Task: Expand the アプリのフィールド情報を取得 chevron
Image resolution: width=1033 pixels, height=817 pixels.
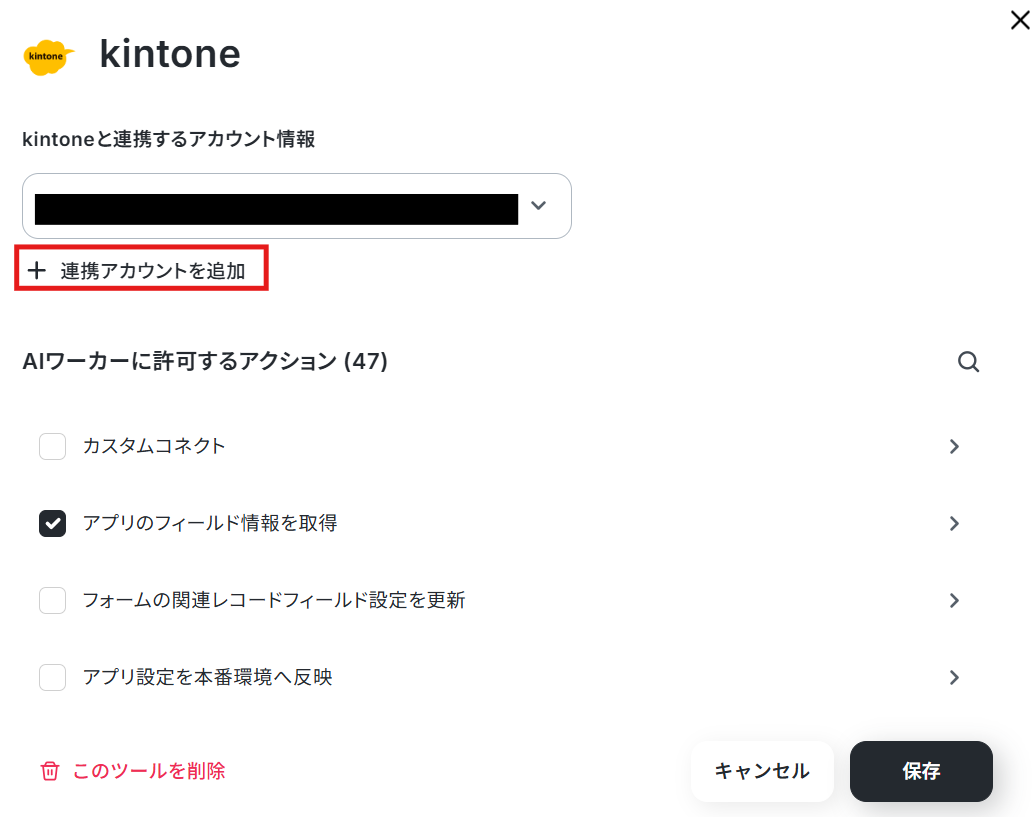Action: pos(954,524)
